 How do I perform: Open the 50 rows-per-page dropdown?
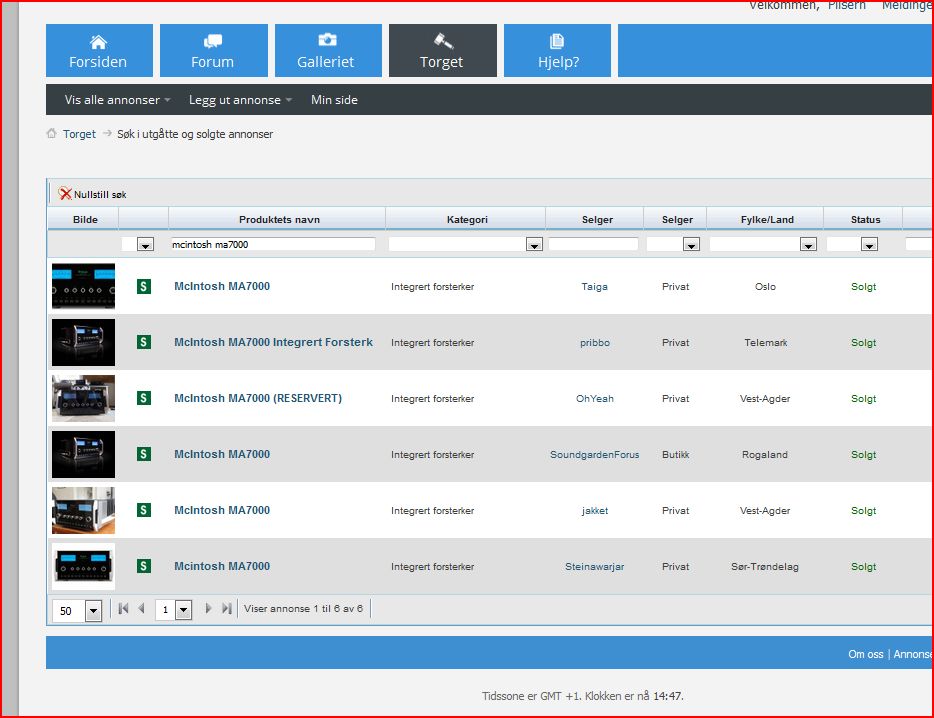coord(93,610)
